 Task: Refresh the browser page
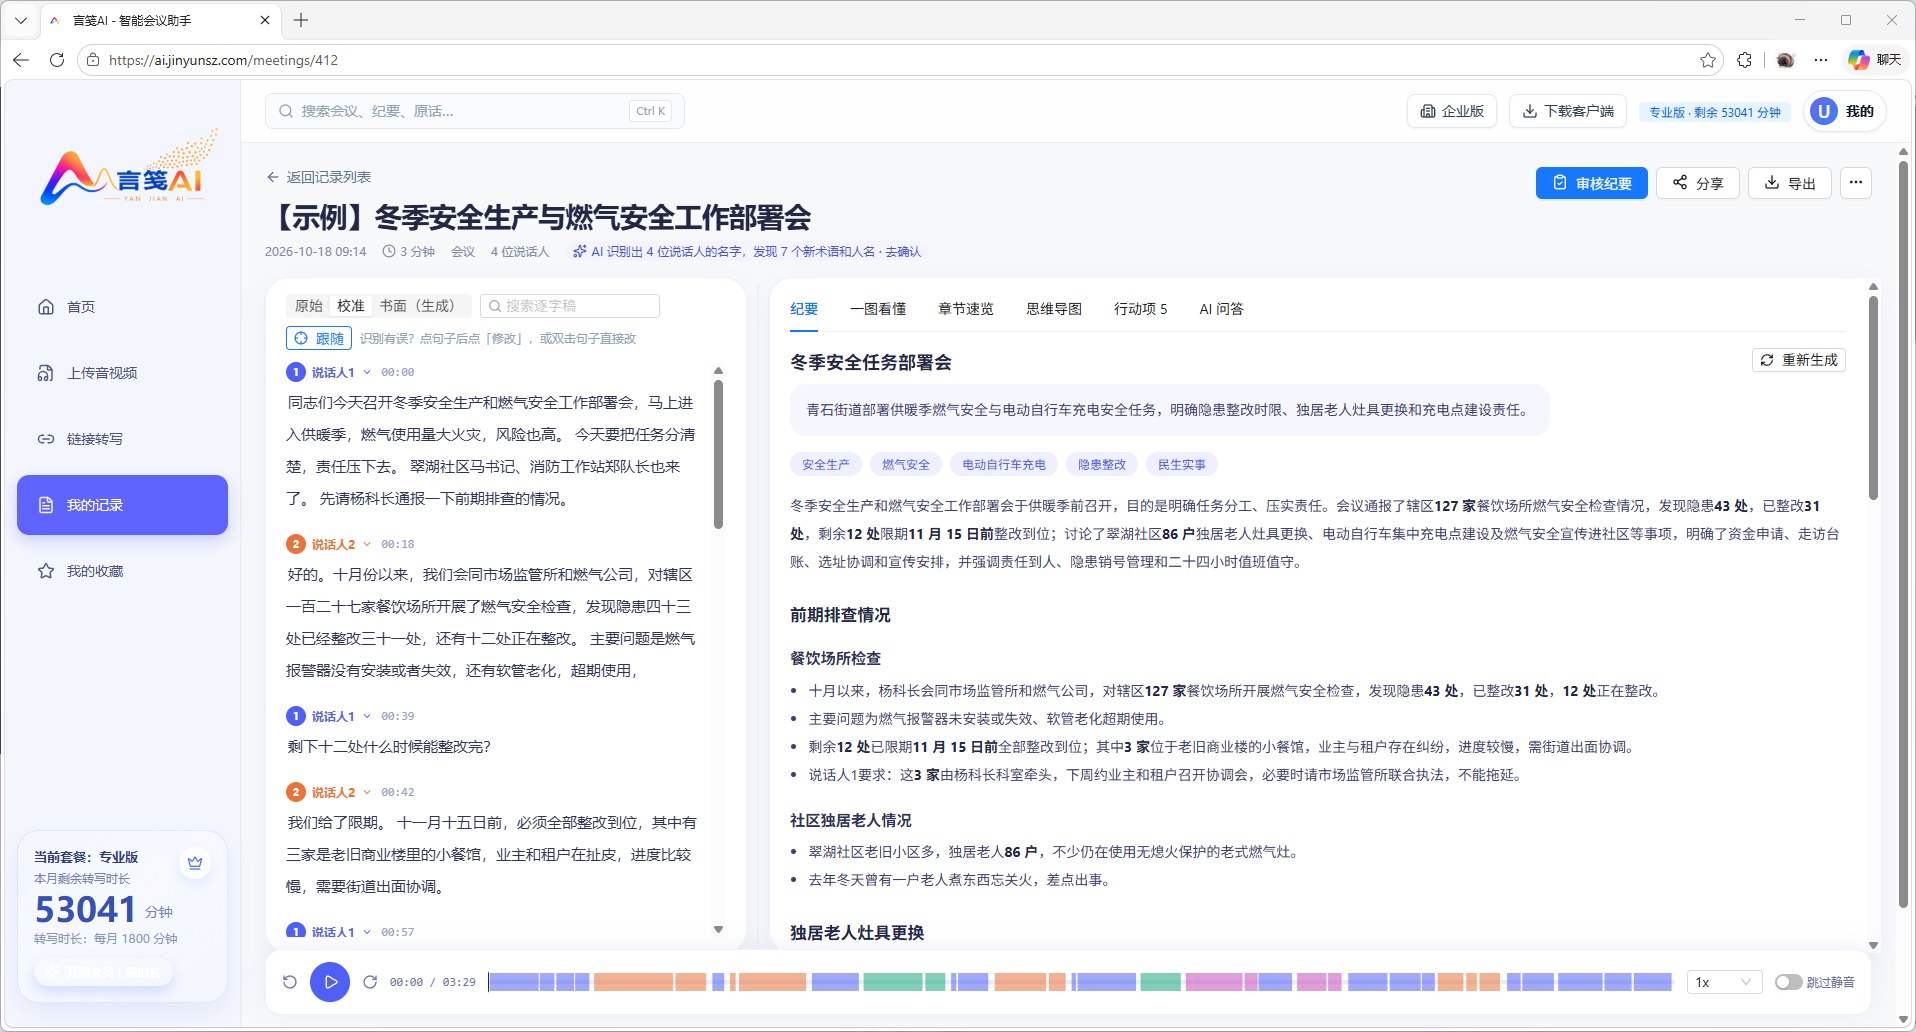[x=57, y=60]
